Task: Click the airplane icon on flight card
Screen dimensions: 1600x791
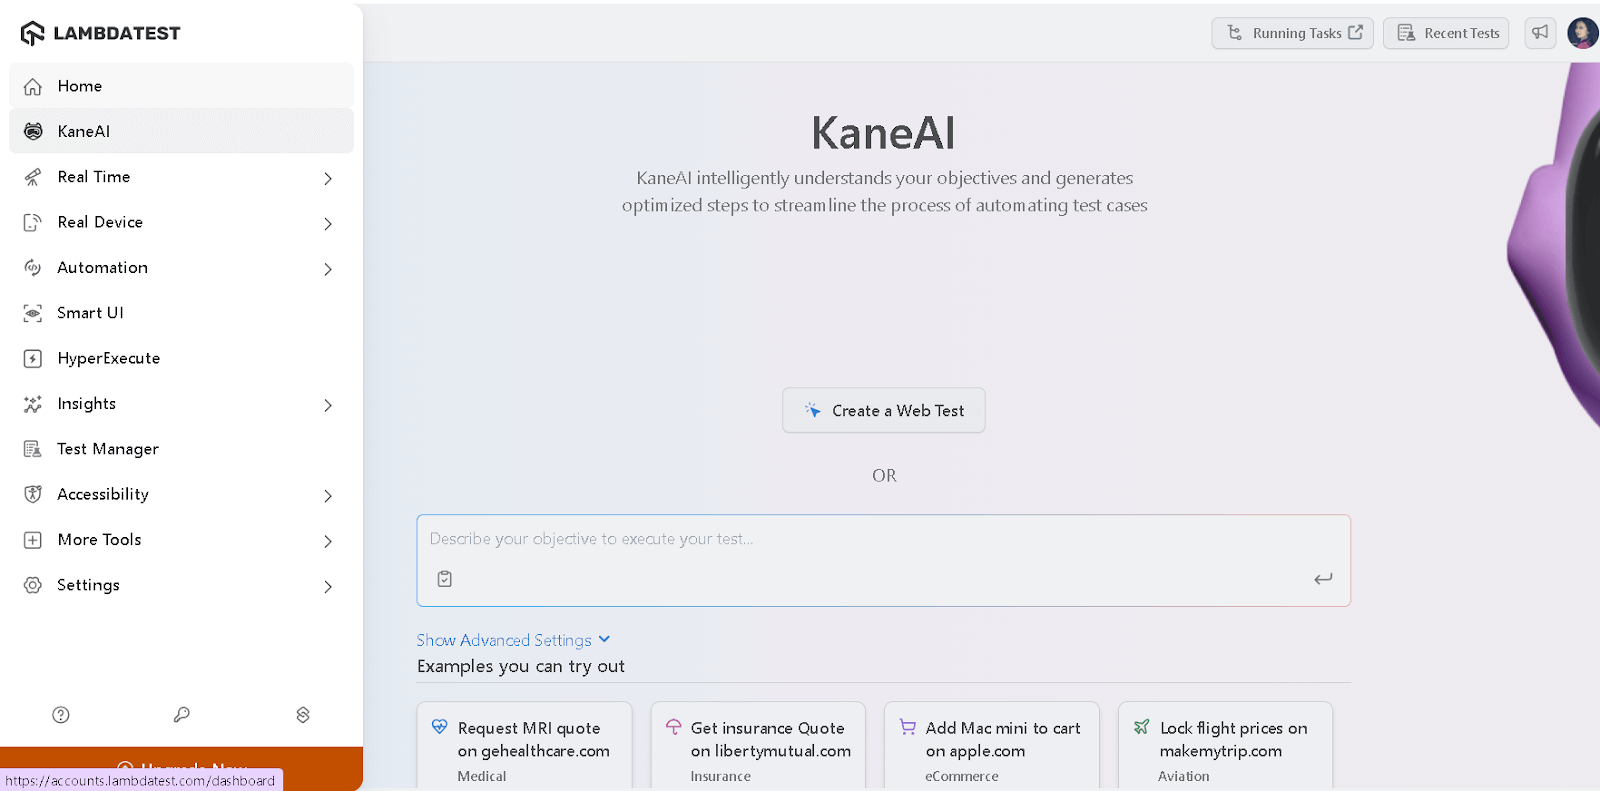Action: tap(1141, 727)
